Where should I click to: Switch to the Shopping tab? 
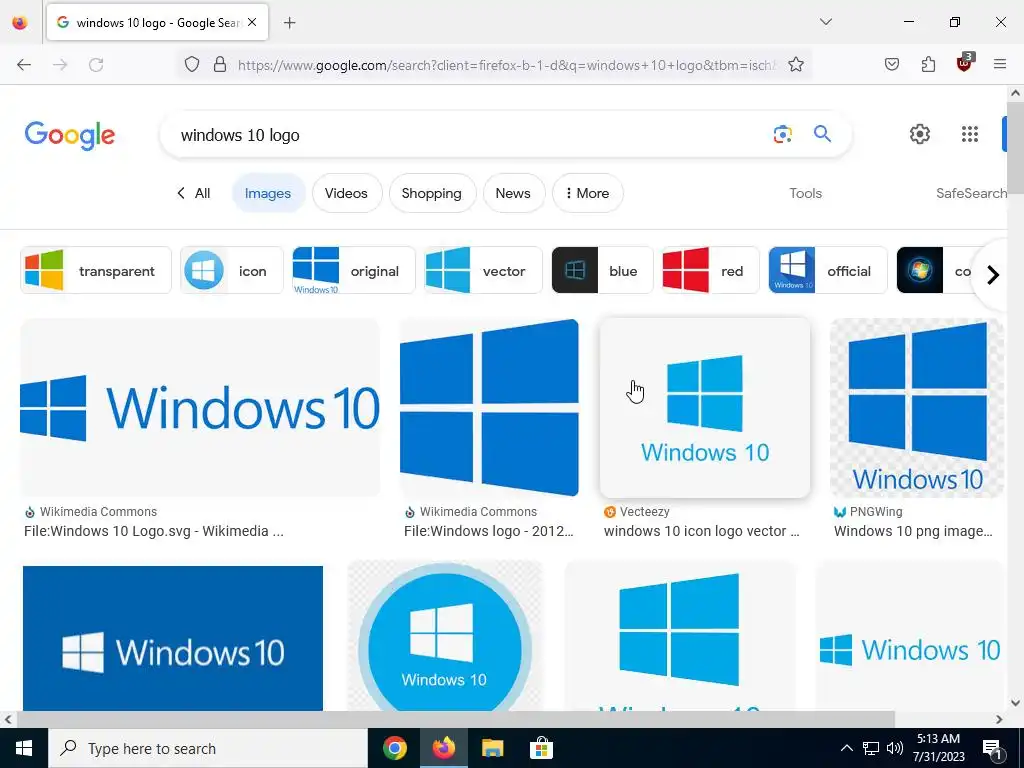click(x=432, y=193)
